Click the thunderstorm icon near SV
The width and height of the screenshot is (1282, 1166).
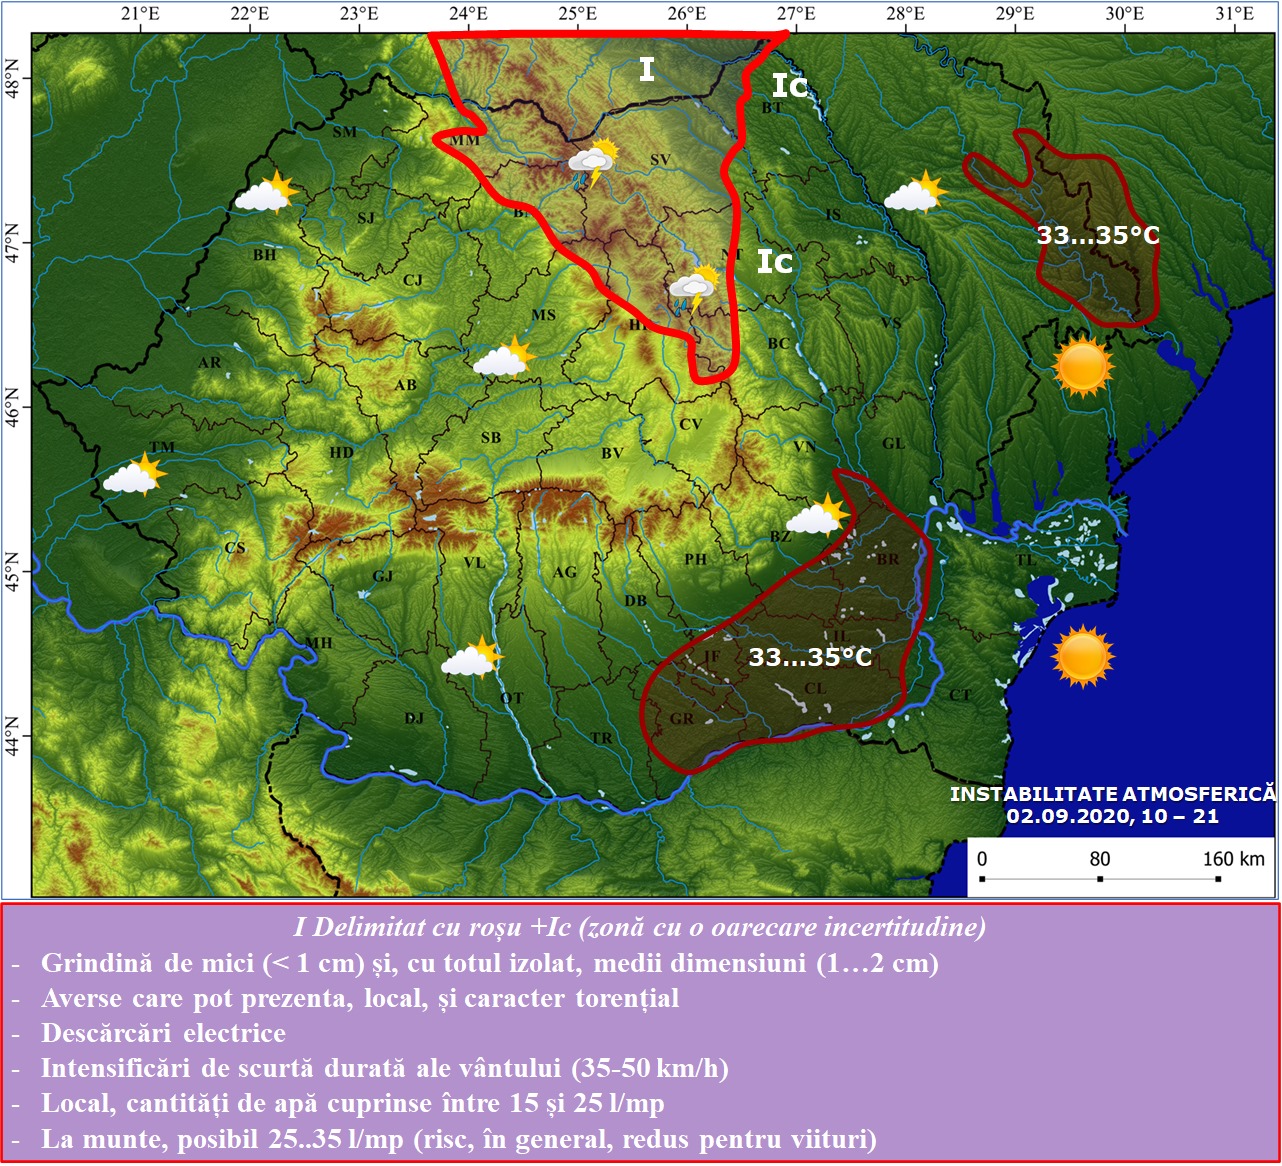pyautogui.click(x=594, y=164)
